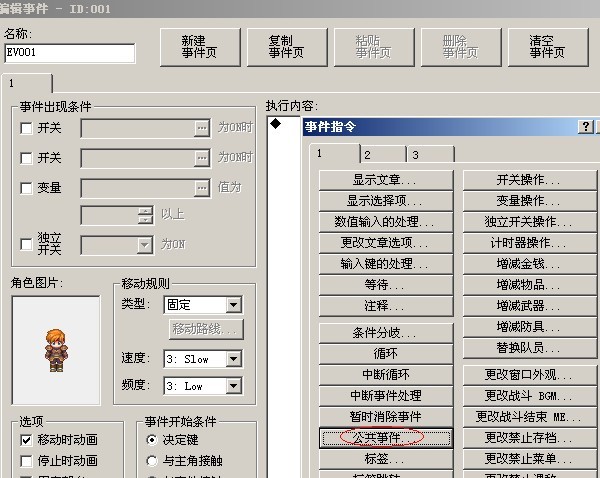Screen dimensions: 600x478
Task: Choose the 显示文章 command
Action: (x=386, y=180)
